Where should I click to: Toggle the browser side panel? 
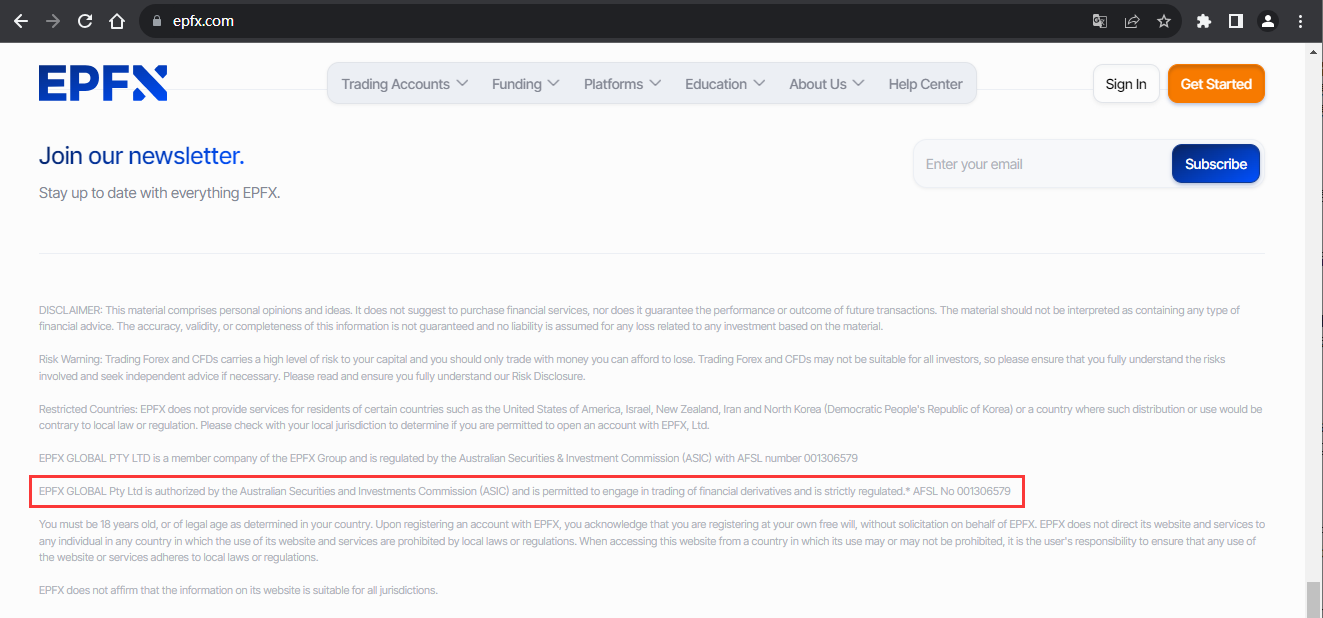click(x=1236, y=20)
